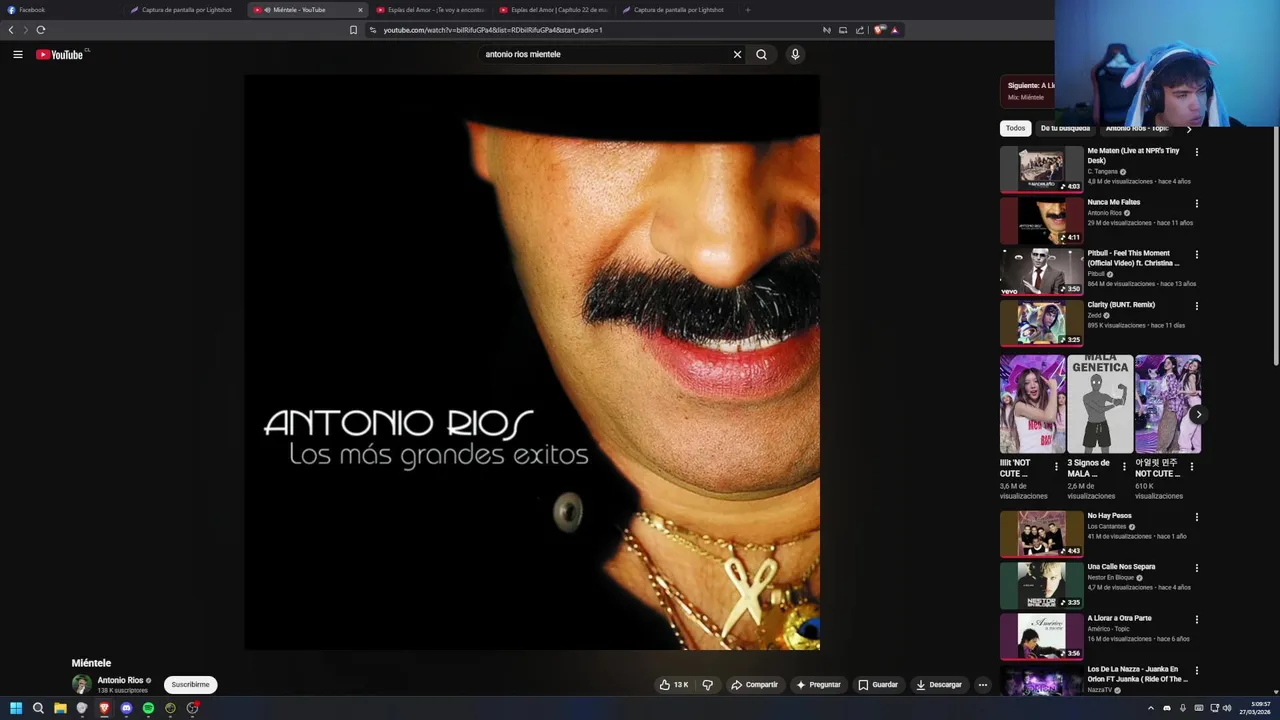This screenshot has height=720, width=1280.
Task: Play Me Maten Live at NPR thumbnail
Action: (1041, 169)
